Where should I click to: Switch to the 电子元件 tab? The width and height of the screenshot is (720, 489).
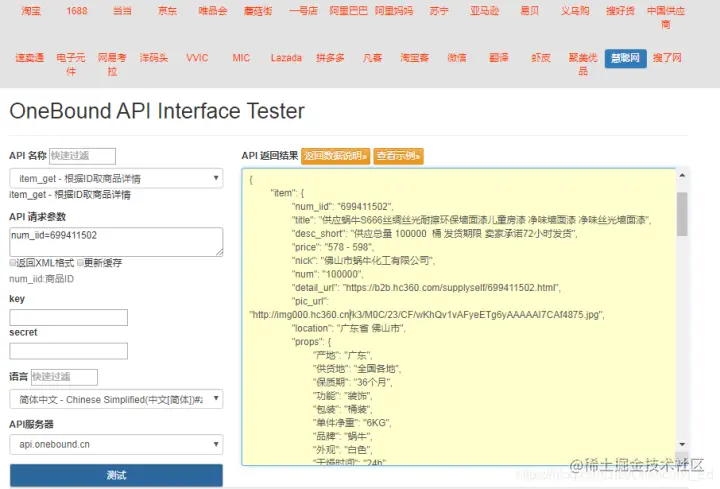pos(71,64)
